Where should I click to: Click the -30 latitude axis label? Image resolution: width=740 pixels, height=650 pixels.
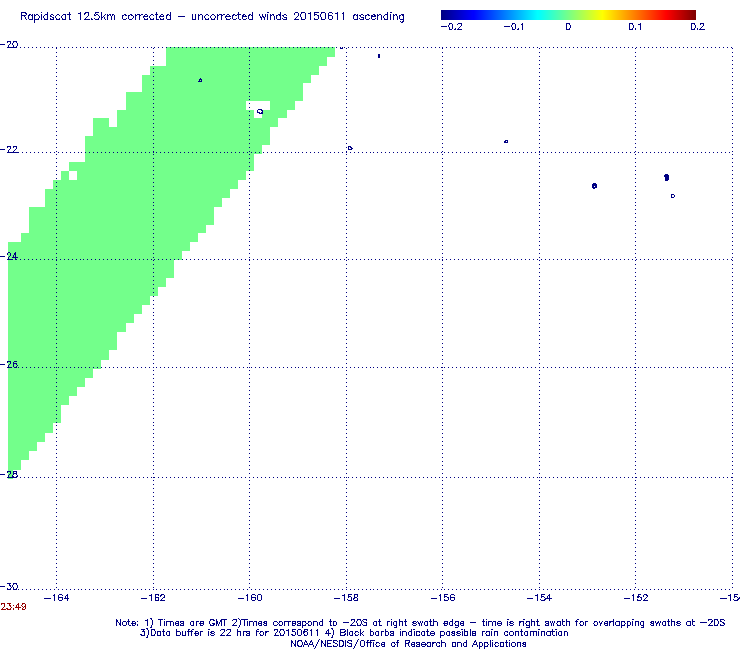(x=9, y=587)
